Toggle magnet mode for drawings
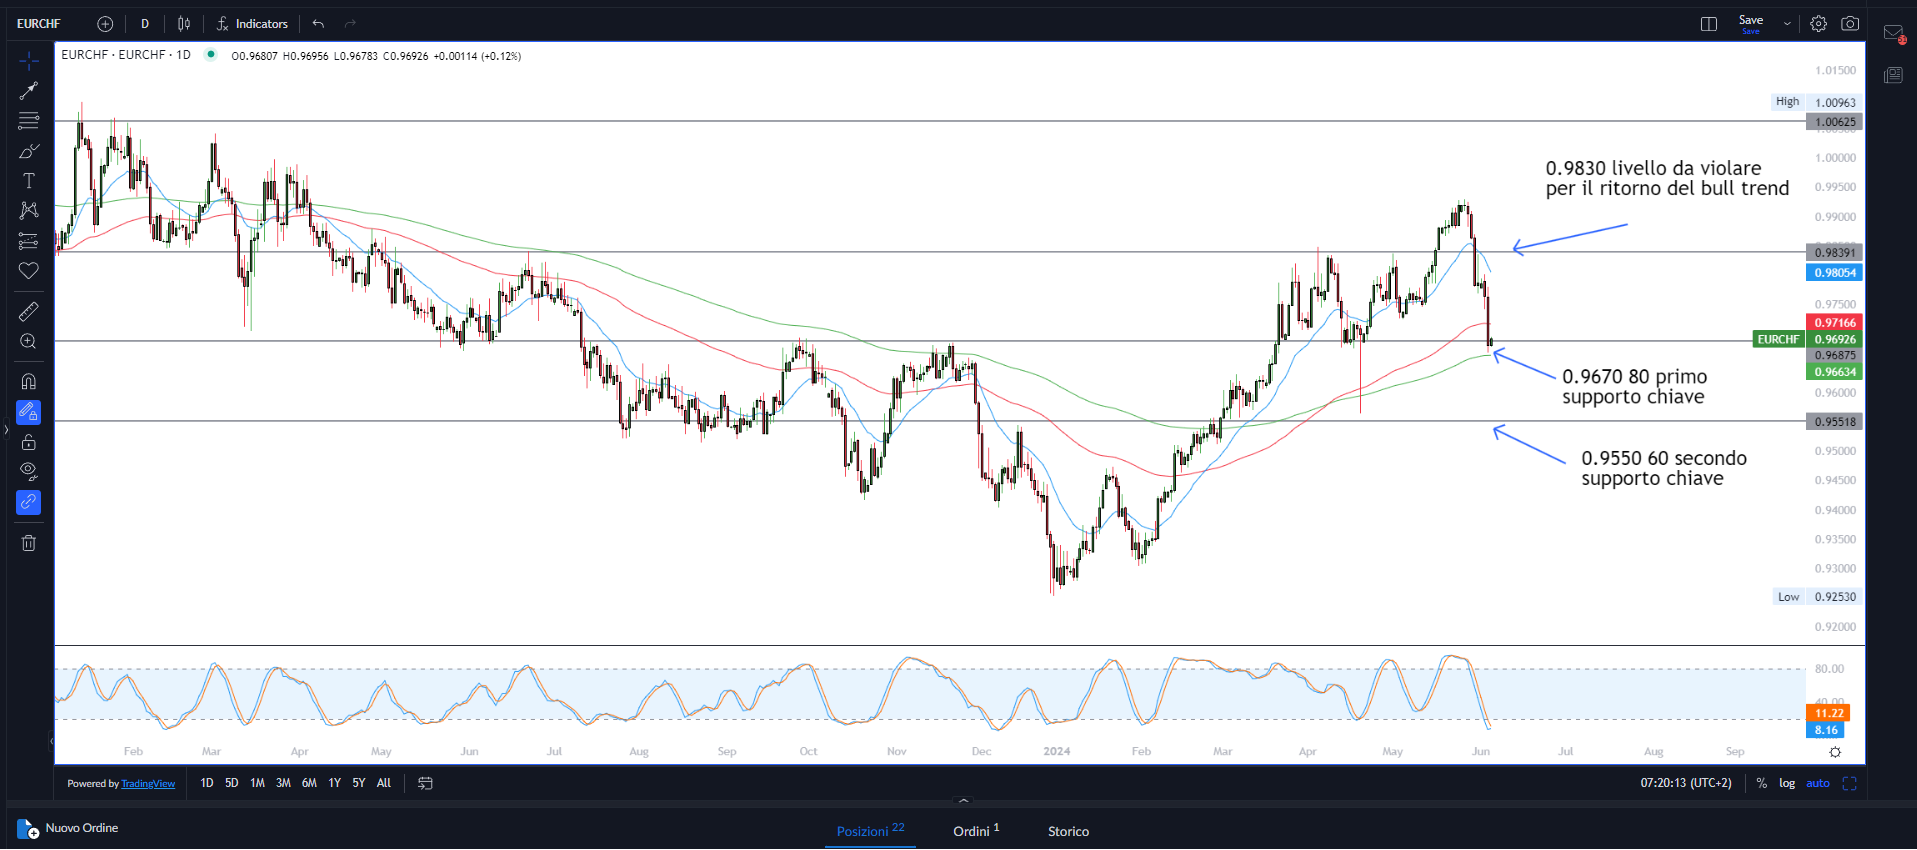The image size is (1917, 850). pyautogui.click(x=29, y=381)
